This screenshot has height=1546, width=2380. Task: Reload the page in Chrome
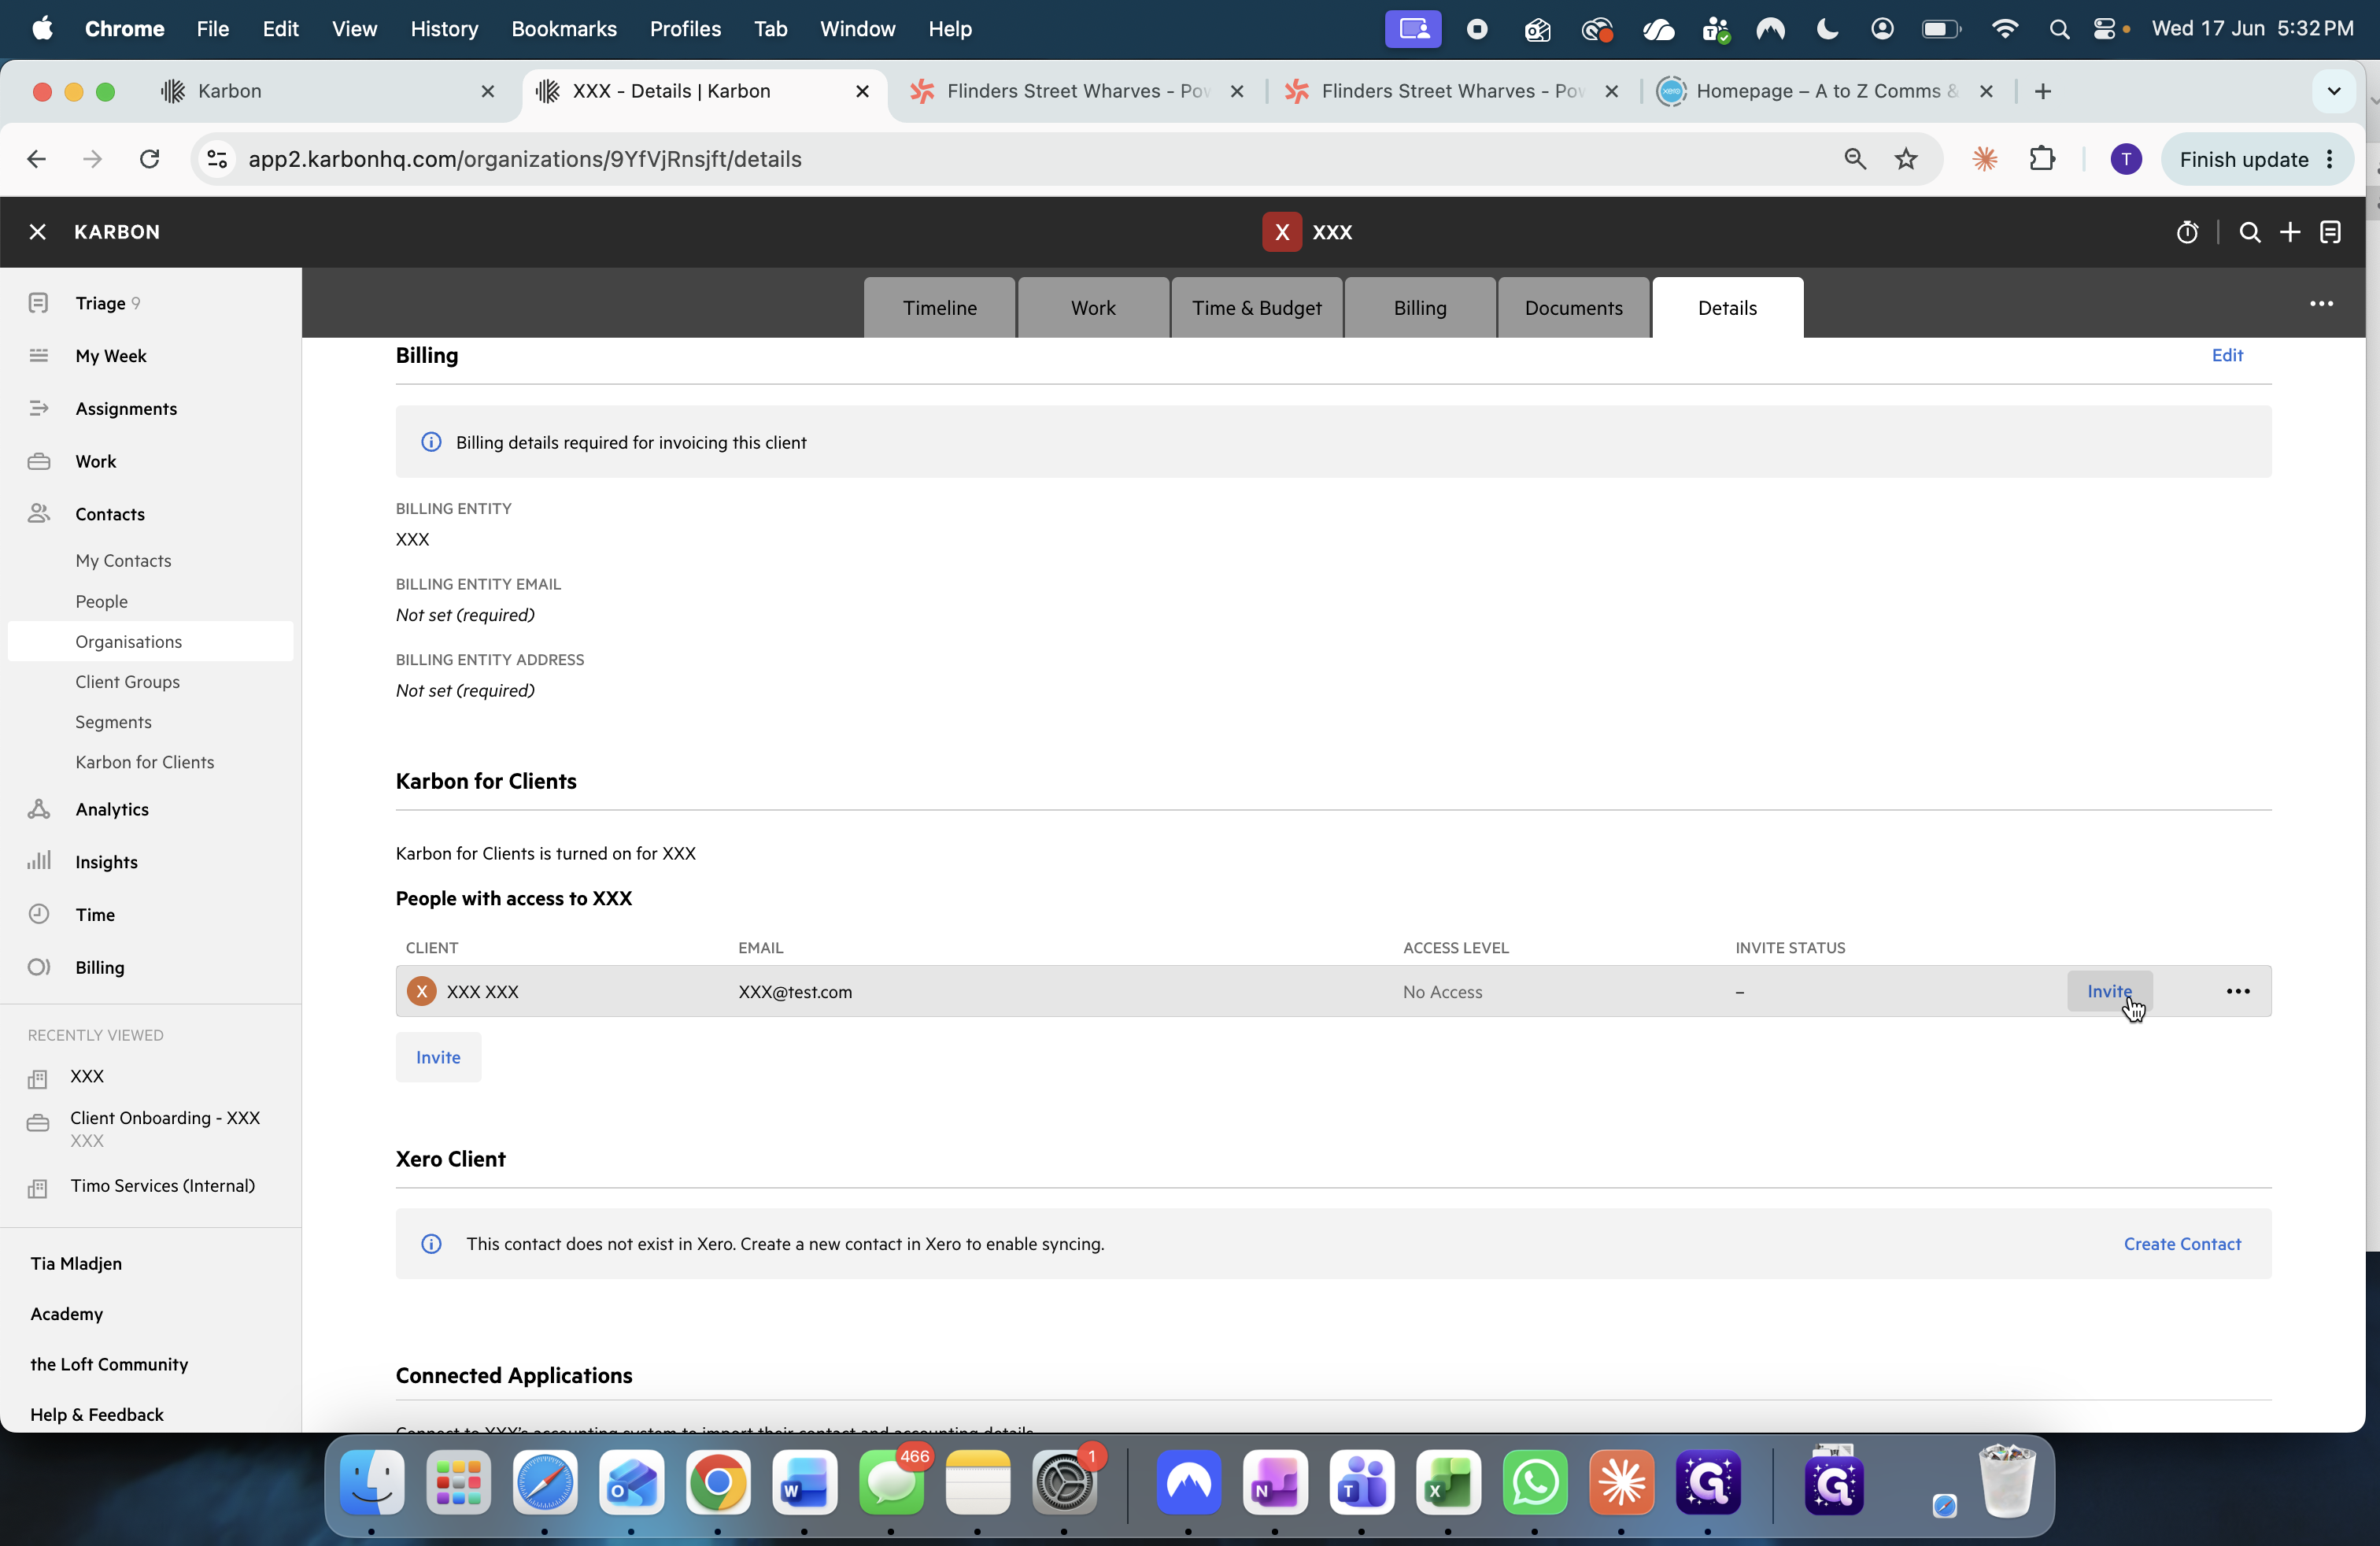[150, 159]
